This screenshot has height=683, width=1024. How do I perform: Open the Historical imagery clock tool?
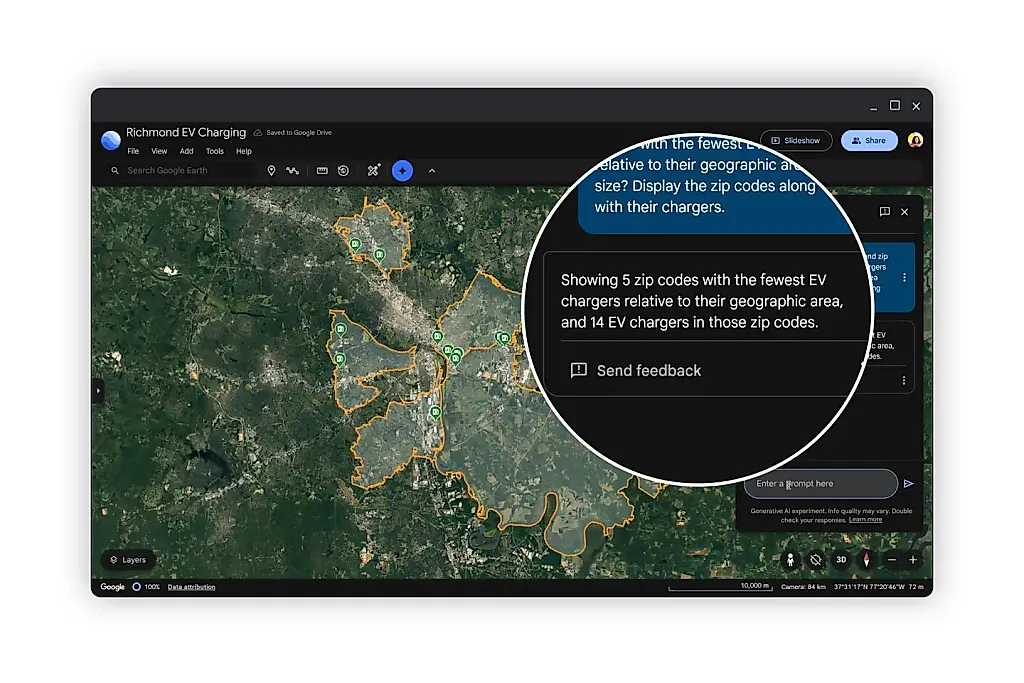tap(344, 170)
